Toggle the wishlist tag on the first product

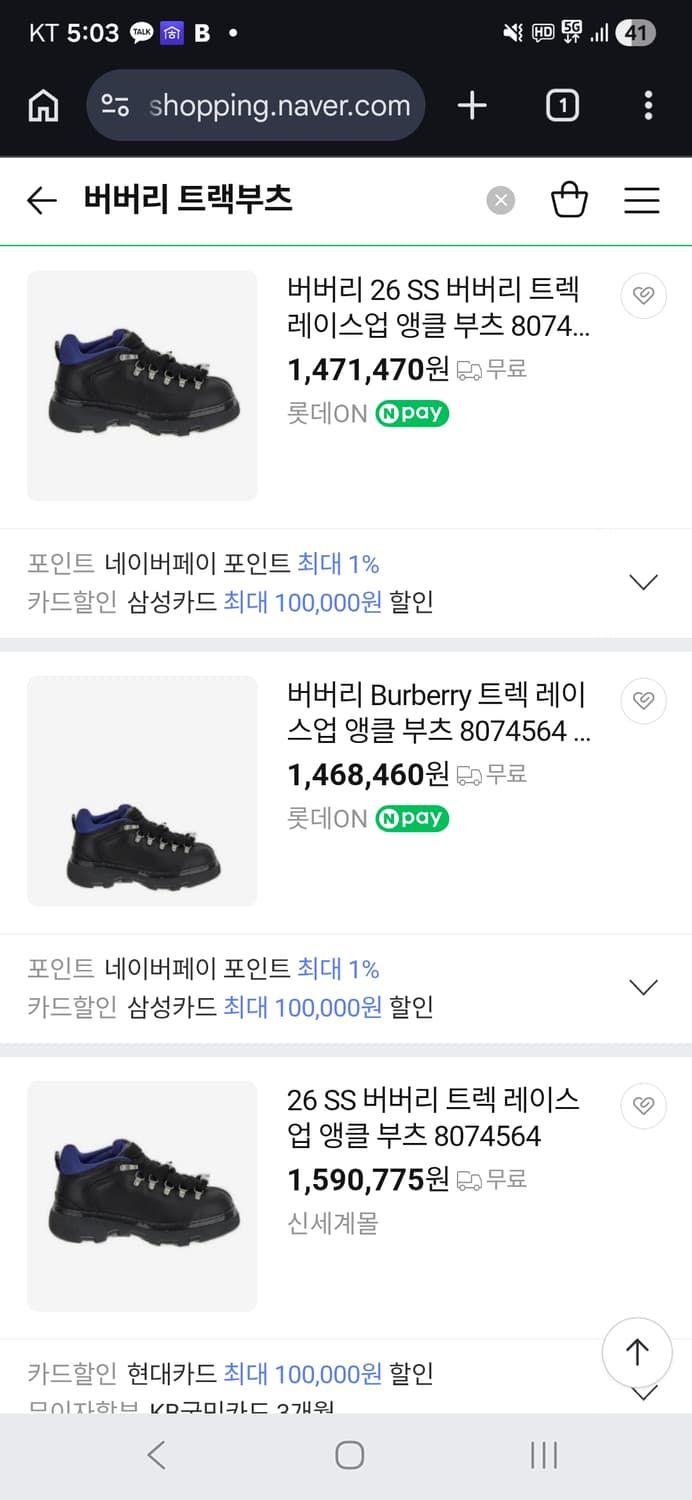tap(644, 296)
